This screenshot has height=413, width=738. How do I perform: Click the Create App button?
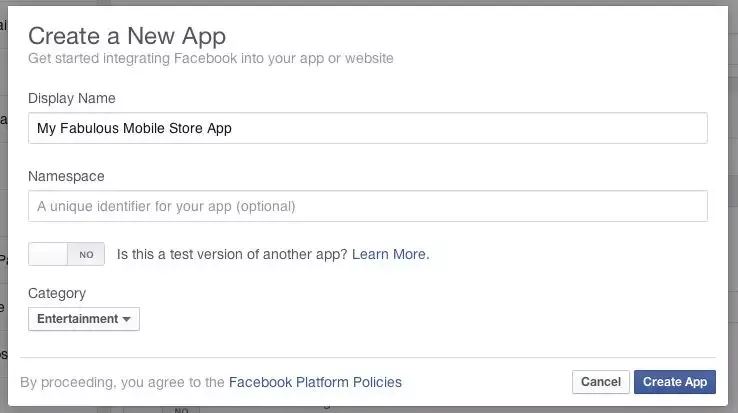click(674, 382)
